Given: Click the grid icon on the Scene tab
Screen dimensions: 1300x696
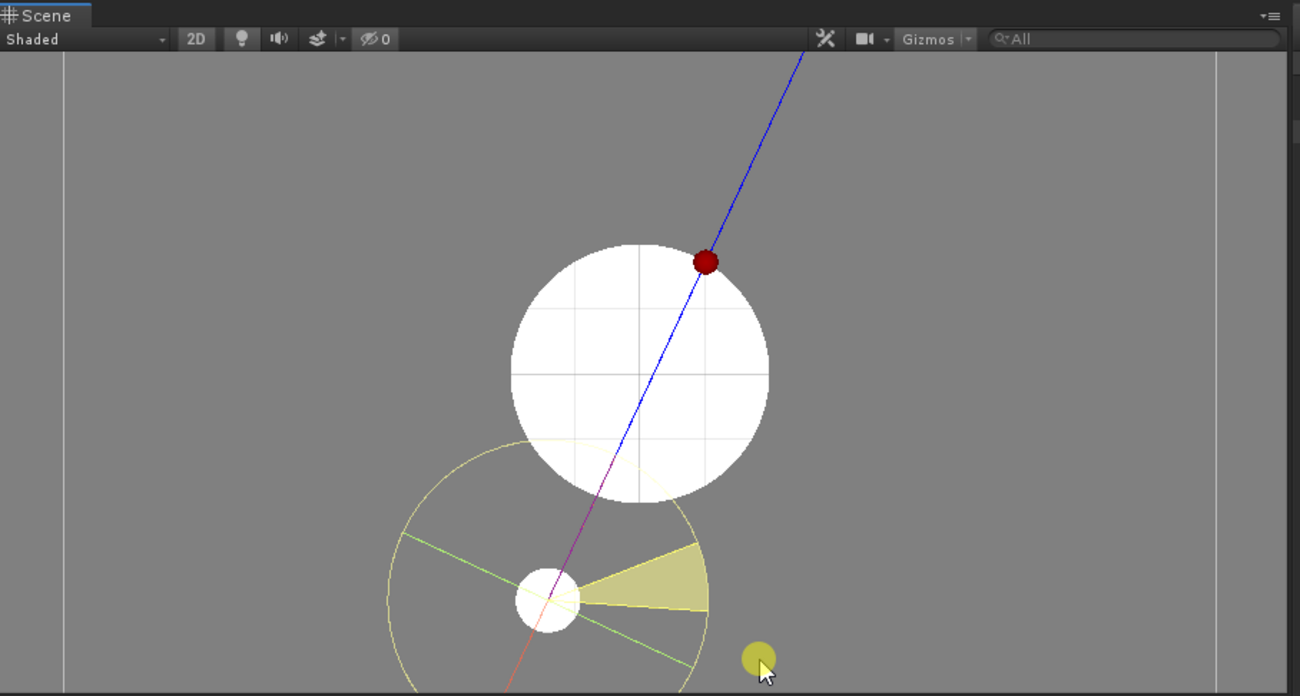Looking at the screenshot, I should (x=10, y=15).
